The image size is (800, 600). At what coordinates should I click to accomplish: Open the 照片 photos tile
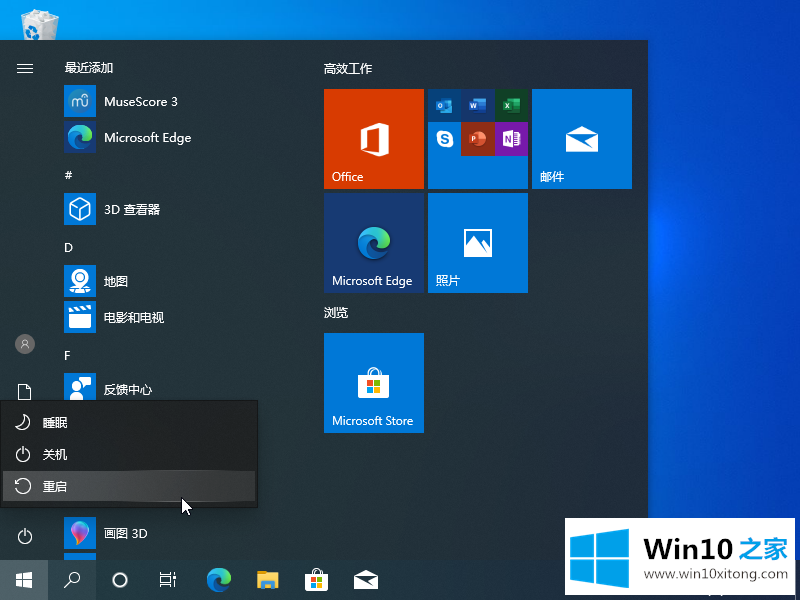point(478,243)
